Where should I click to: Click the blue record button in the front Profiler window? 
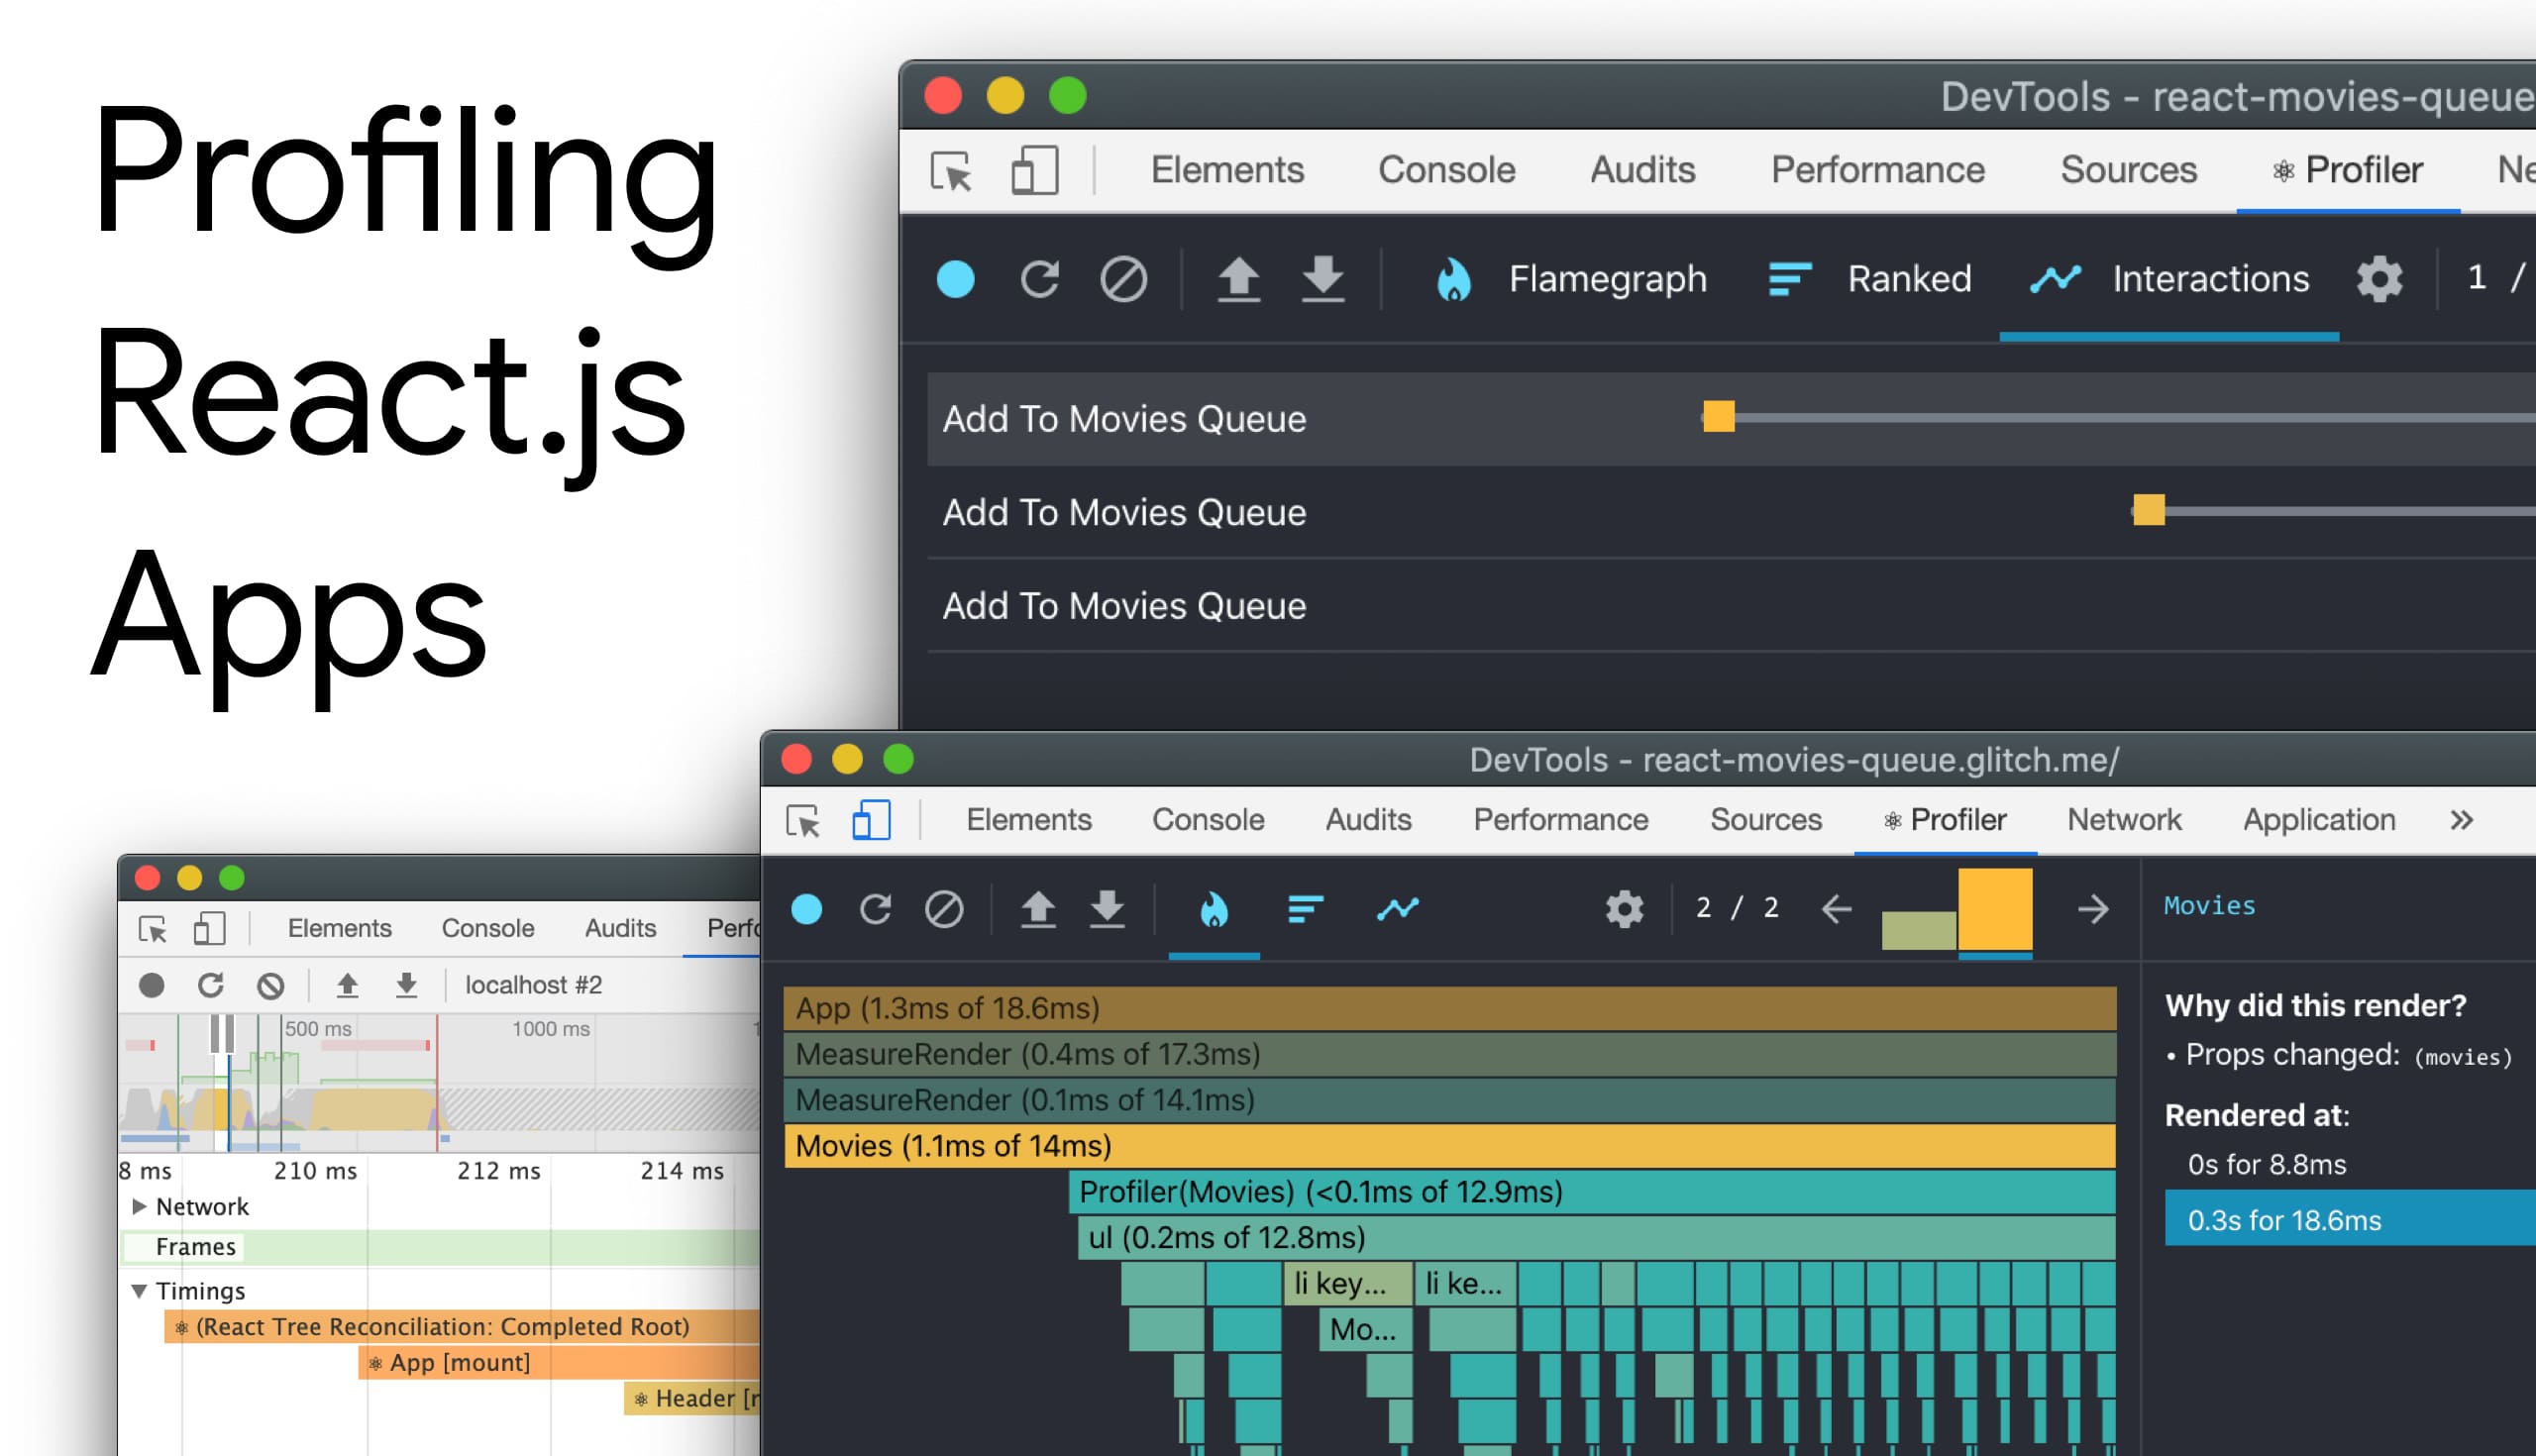tap(806, 909)
